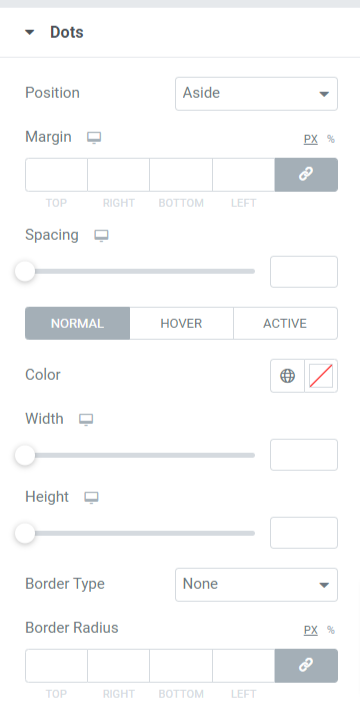Open the Color picker swatch
Image resolution: width=360 pixels, height=716 pixels.
pyautogui.click(x=321, y=376)
